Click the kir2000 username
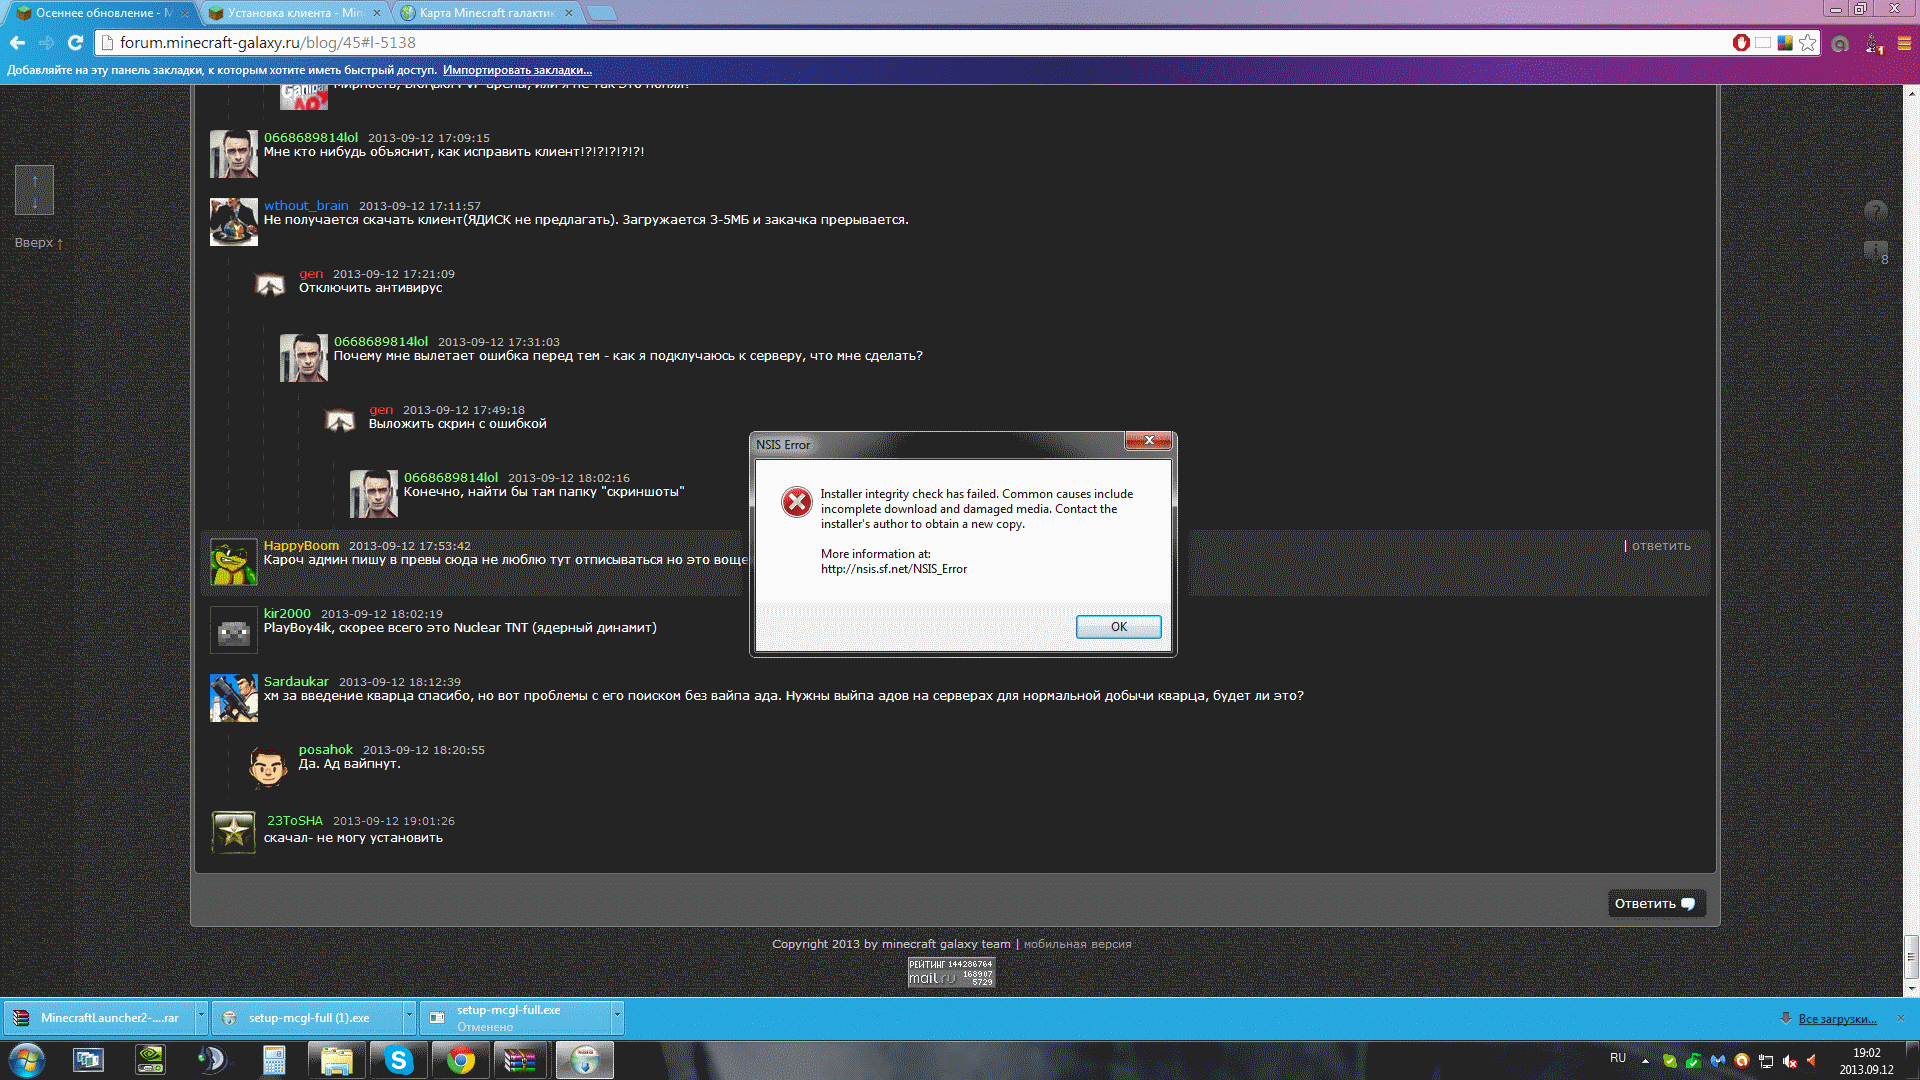The width and height of the screenshot is (1920, 1080). point(287,613)
